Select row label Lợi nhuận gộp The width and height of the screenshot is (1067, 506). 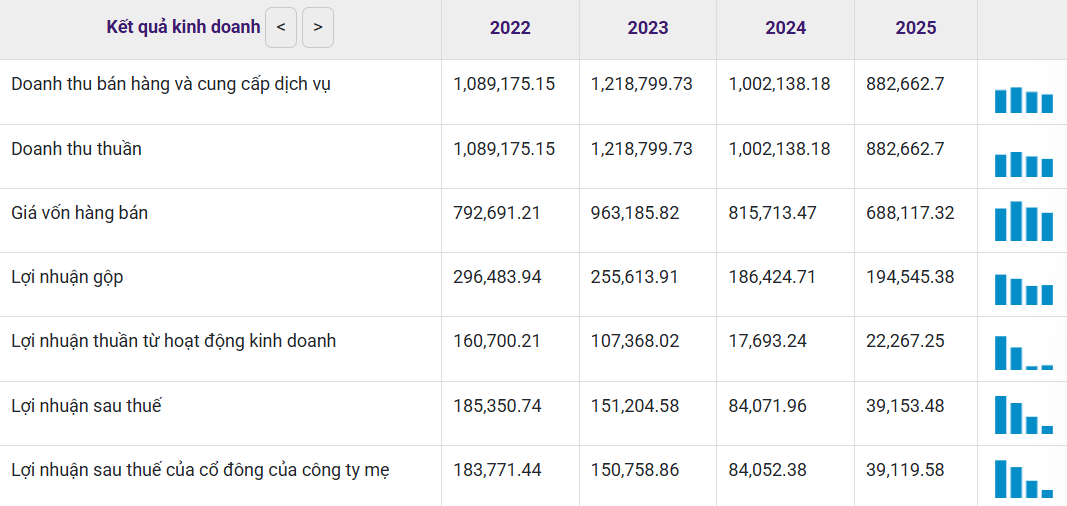(67, 277)
